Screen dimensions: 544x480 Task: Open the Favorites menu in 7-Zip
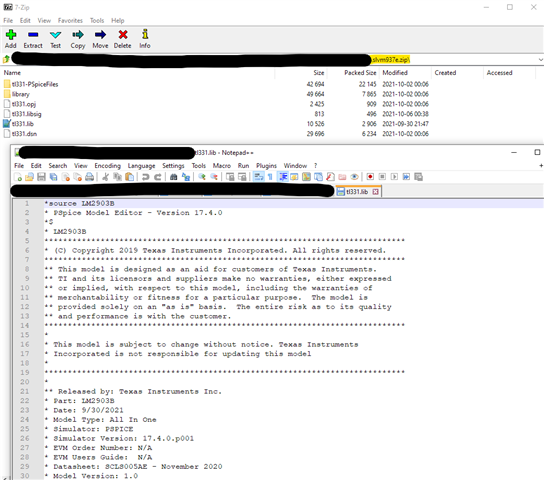pyautogui.click(x=70, y=20)
